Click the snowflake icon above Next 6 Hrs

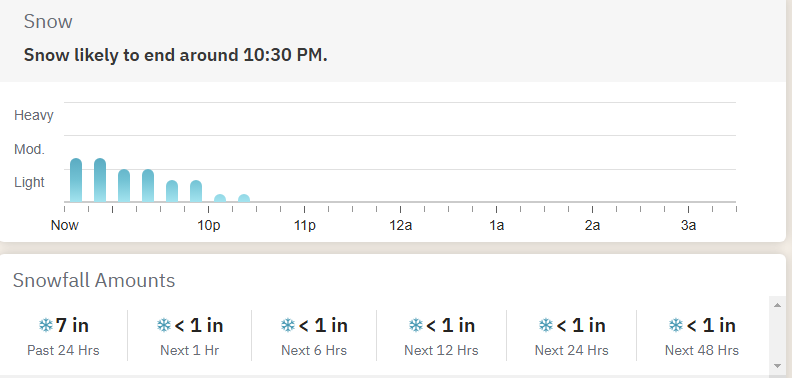(x=288, y=325)
